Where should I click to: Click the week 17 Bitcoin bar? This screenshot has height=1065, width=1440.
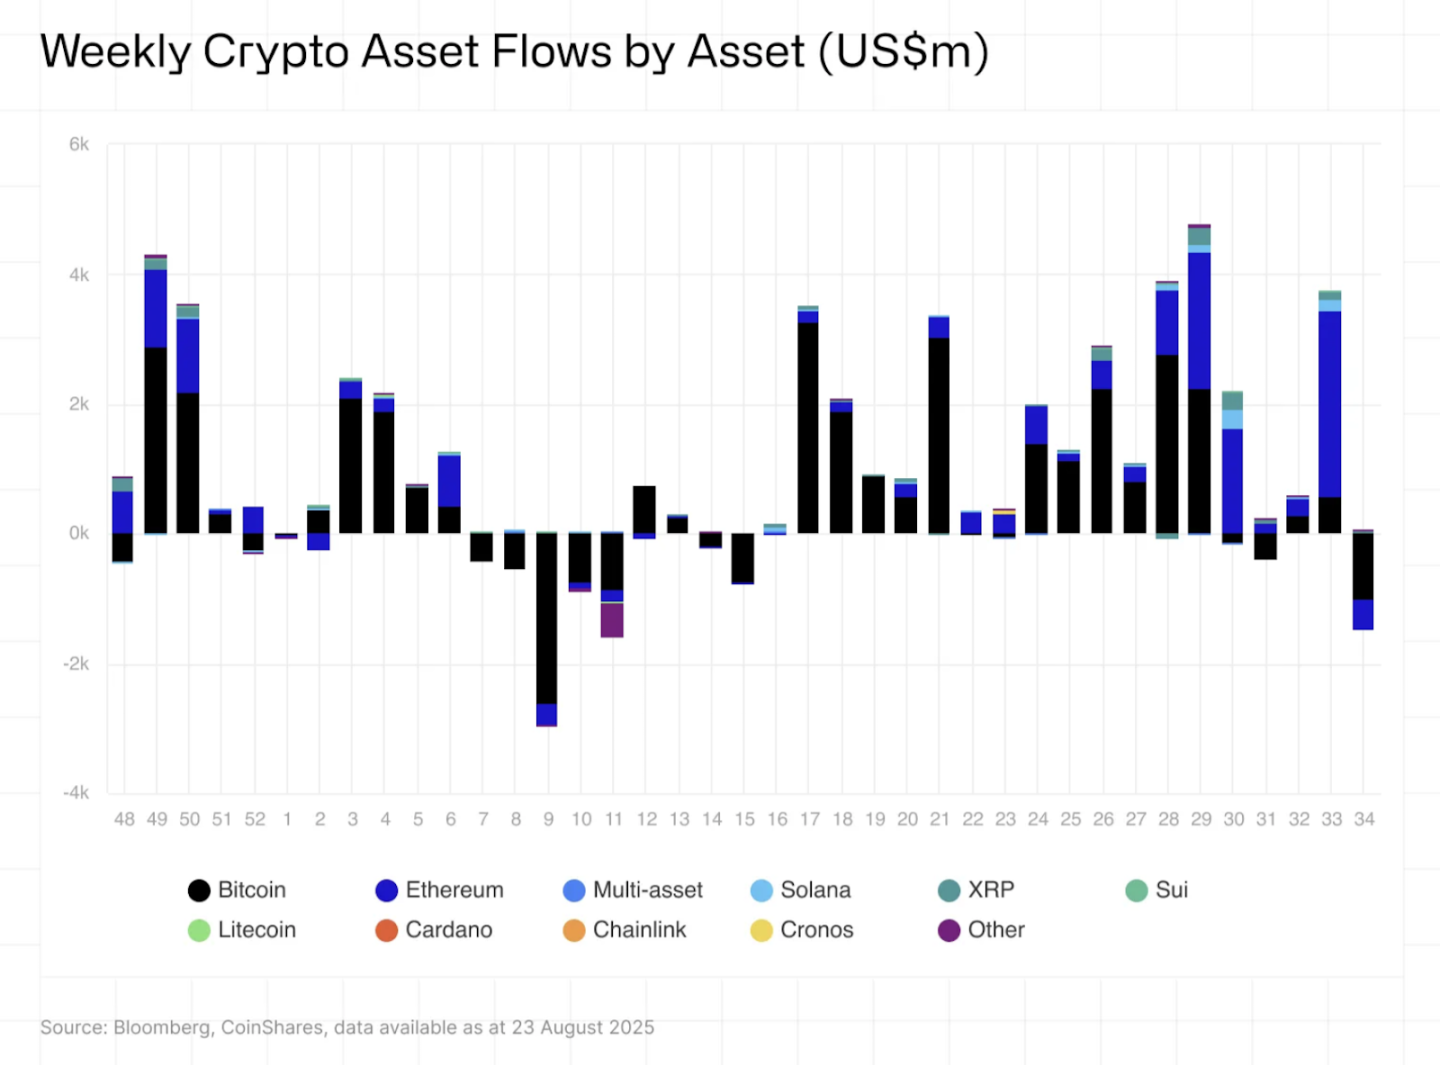808,428
